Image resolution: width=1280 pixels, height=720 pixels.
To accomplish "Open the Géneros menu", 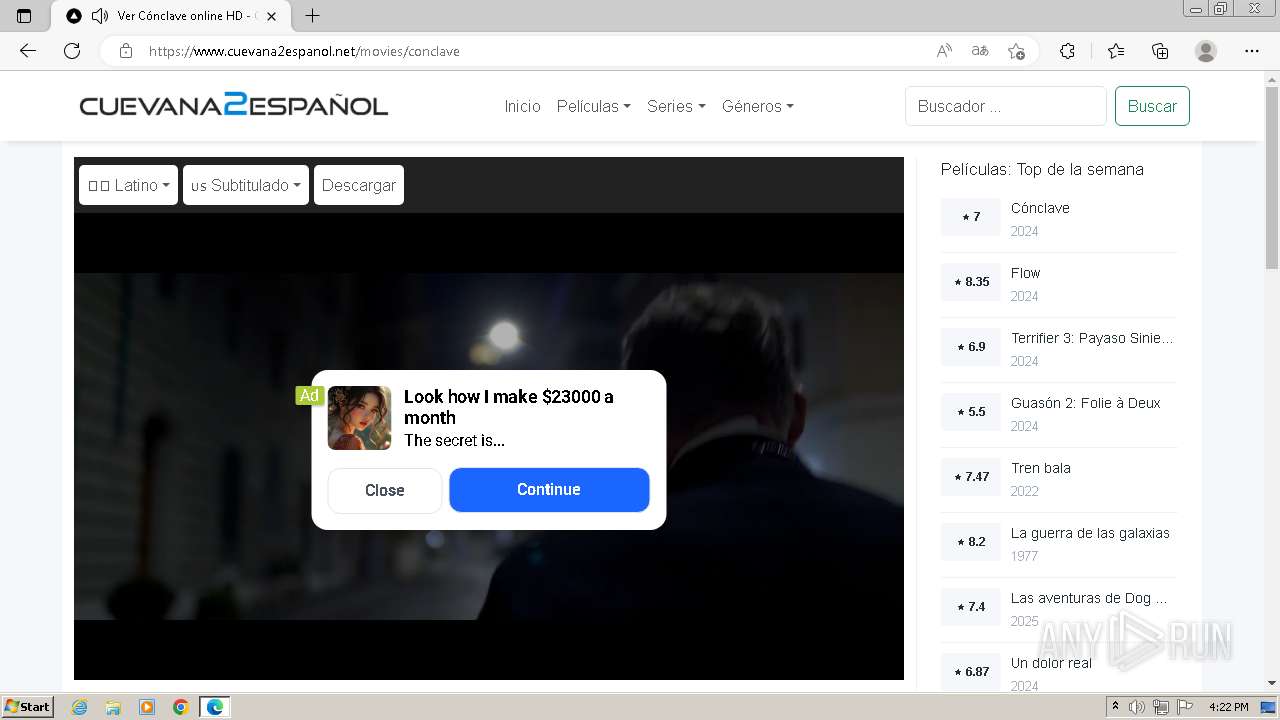I will [x=757, y=106].
